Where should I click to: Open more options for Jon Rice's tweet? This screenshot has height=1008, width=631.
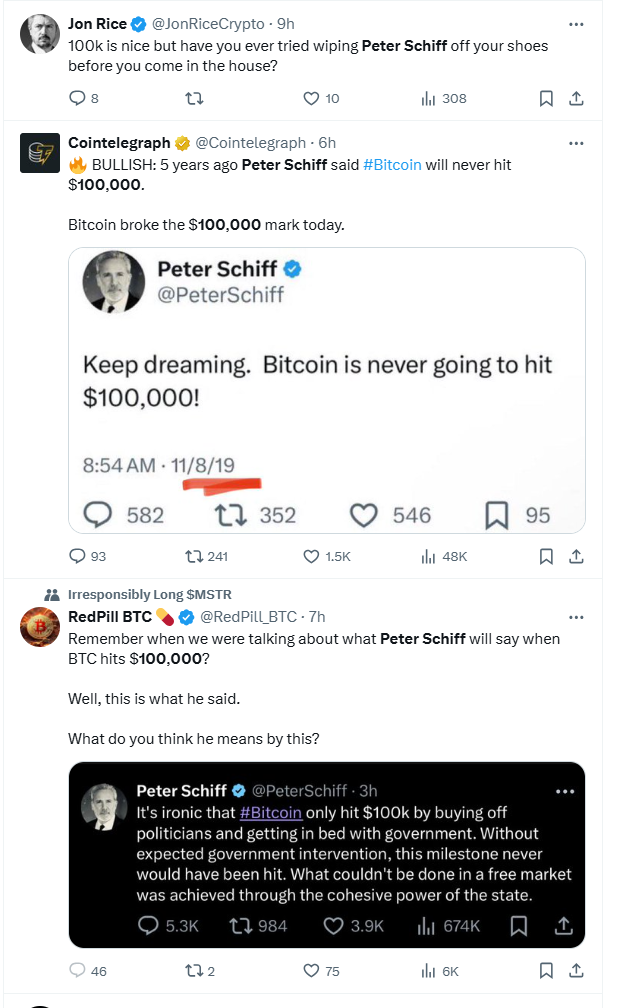click(x=576, y=23)
